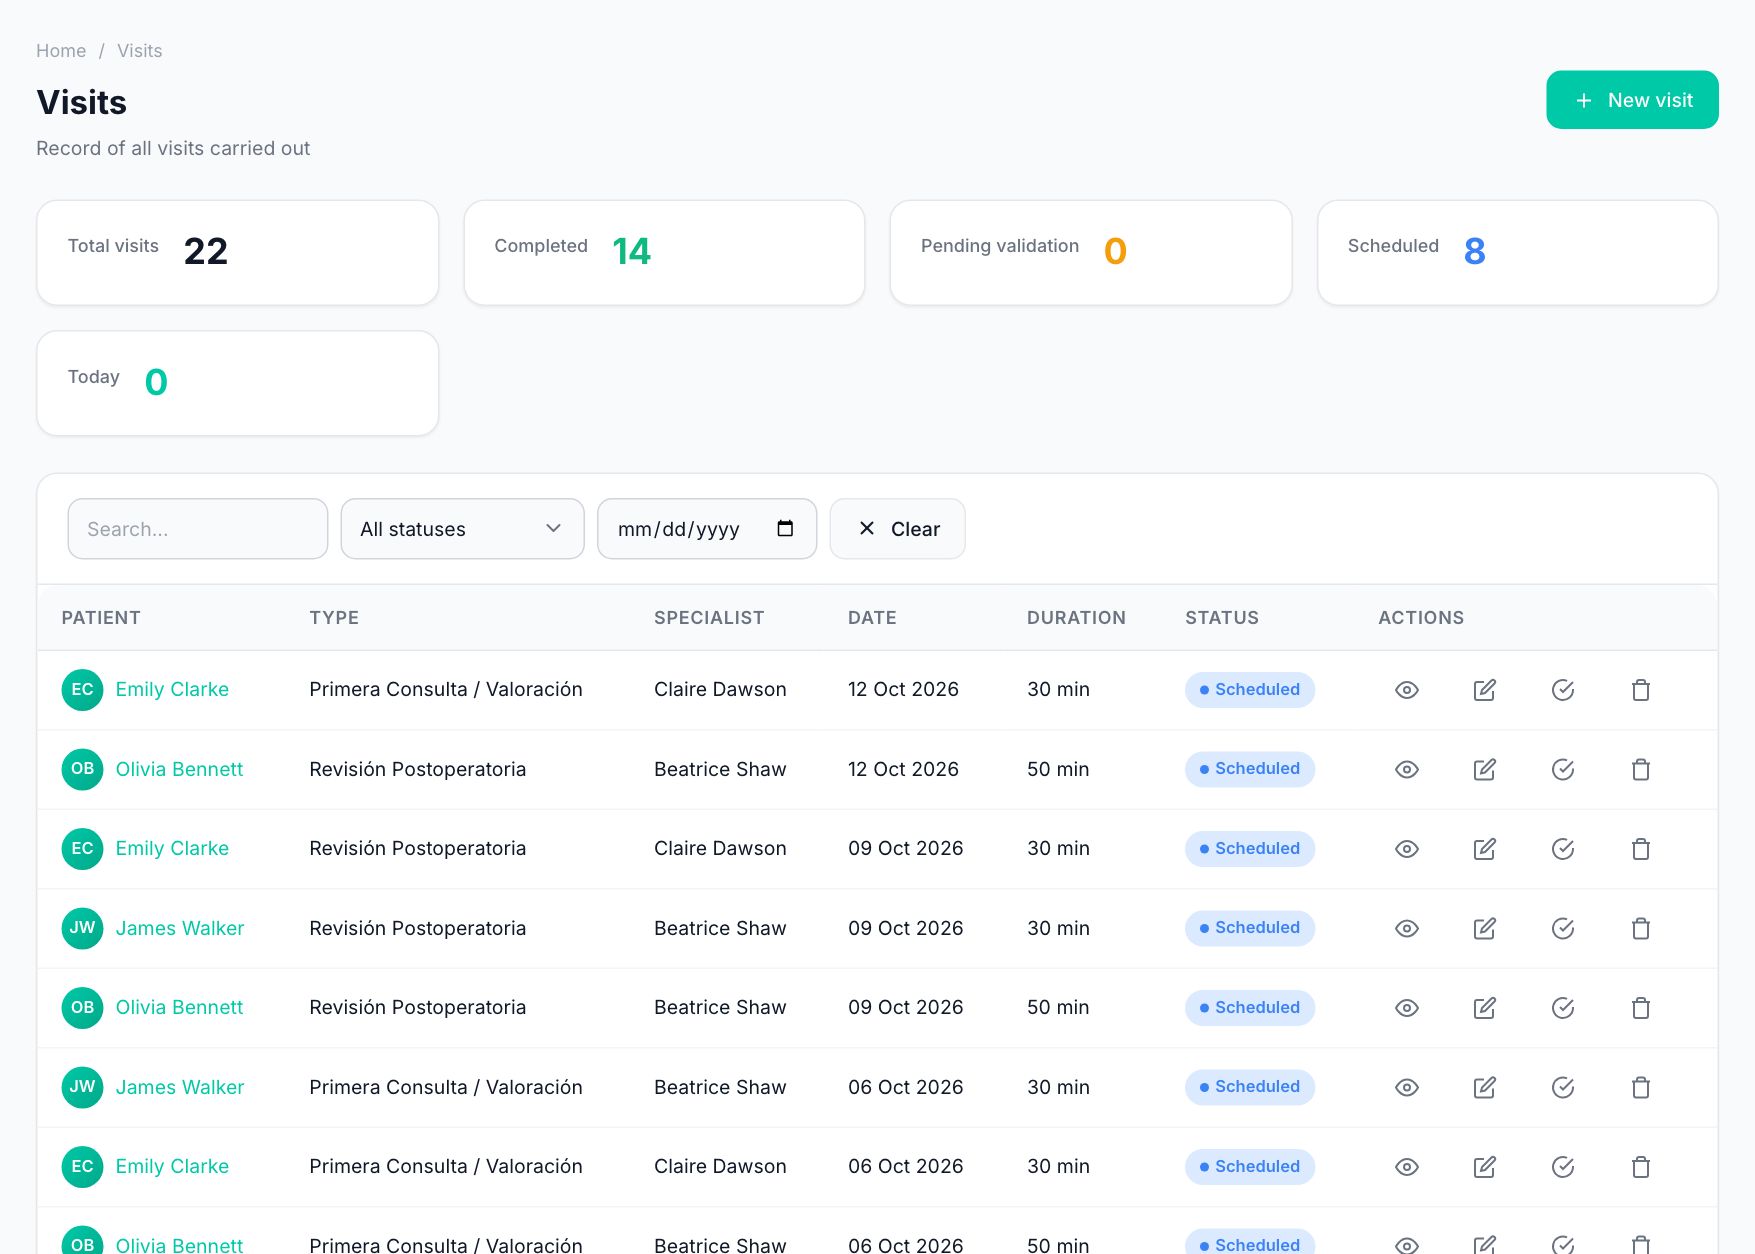Image resolution: width=1755 pixels, height=1254 pixels.
Task: Click the New visit button
Action: pos(1632,100)
